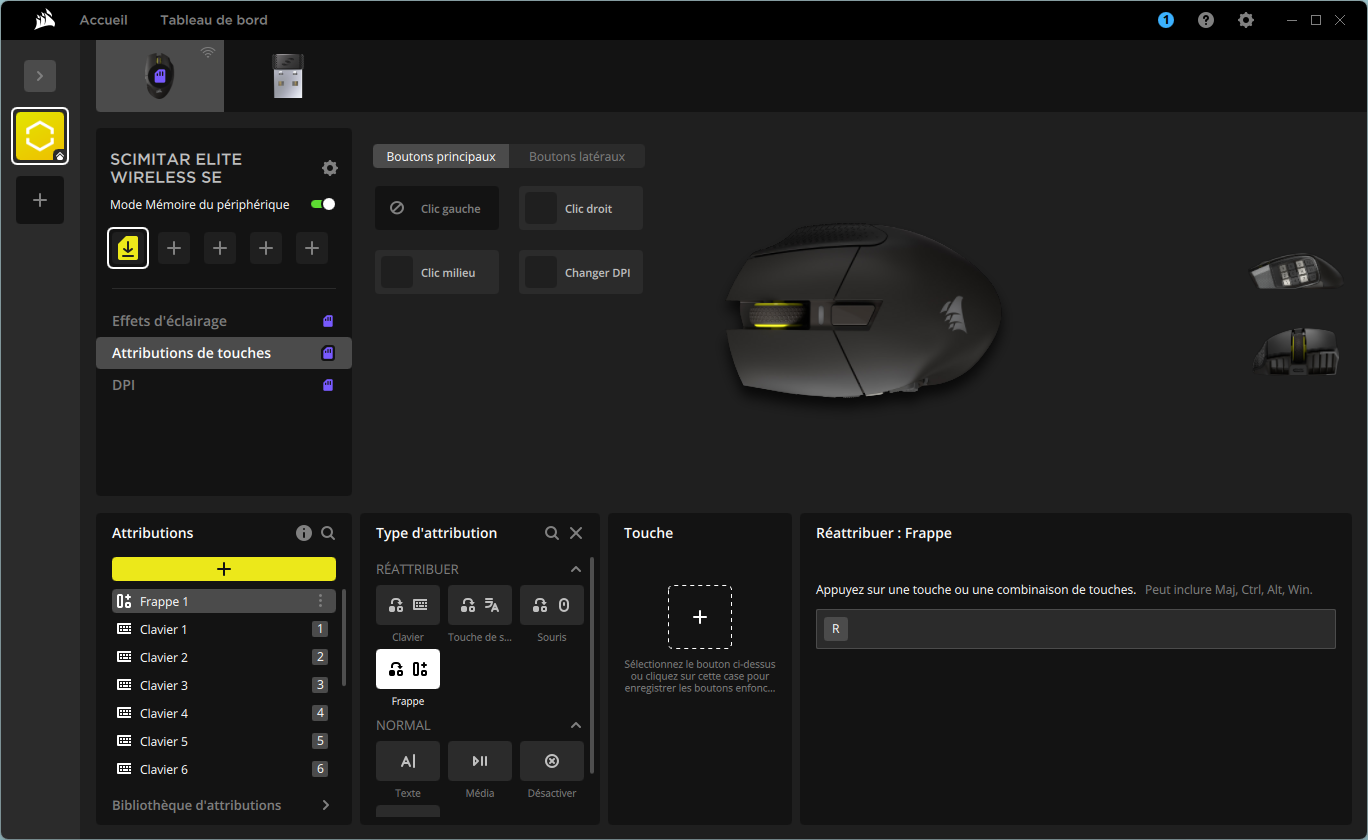Close the Type d'attribution panel
The image size is (1368, 840).
576,533
